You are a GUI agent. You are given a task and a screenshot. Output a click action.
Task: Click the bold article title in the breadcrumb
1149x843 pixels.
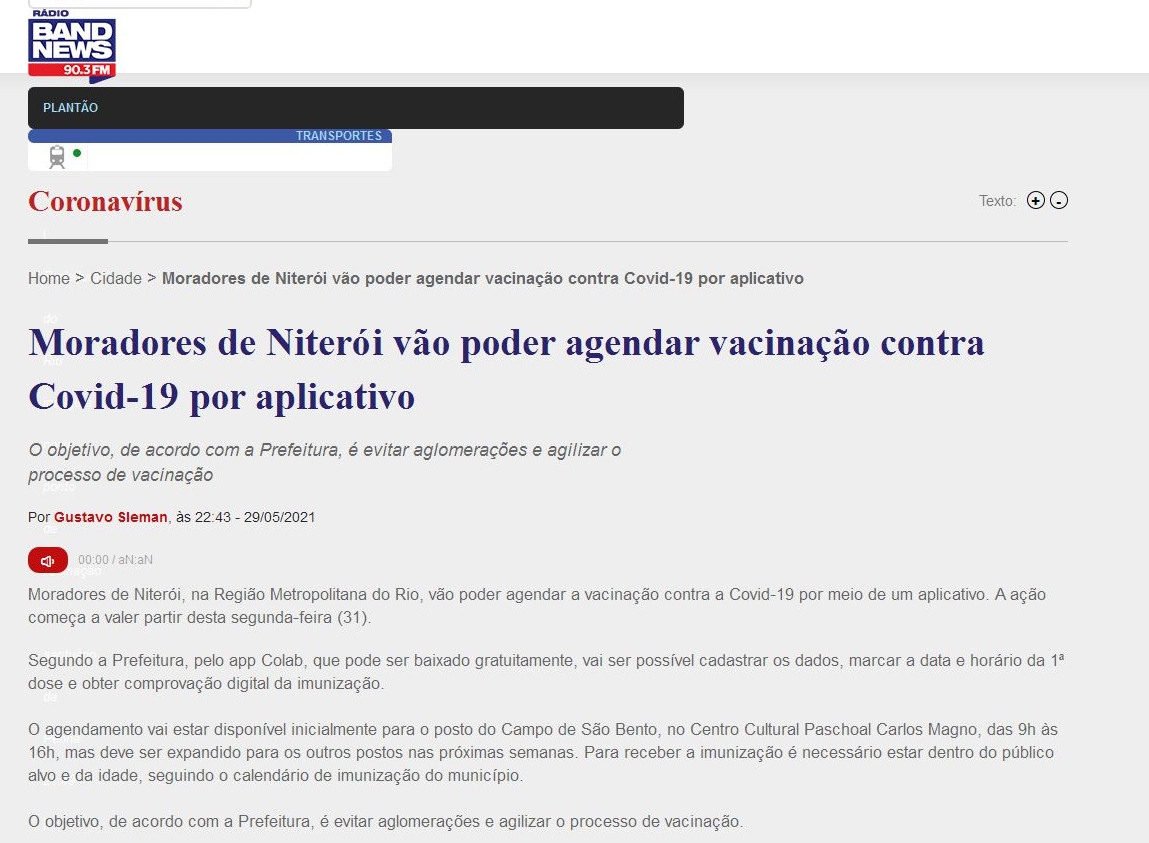[482, 278]
